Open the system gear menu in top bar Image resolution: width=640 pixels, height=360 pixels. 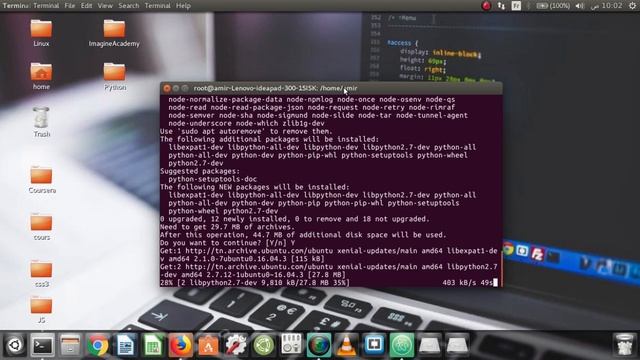632,6
